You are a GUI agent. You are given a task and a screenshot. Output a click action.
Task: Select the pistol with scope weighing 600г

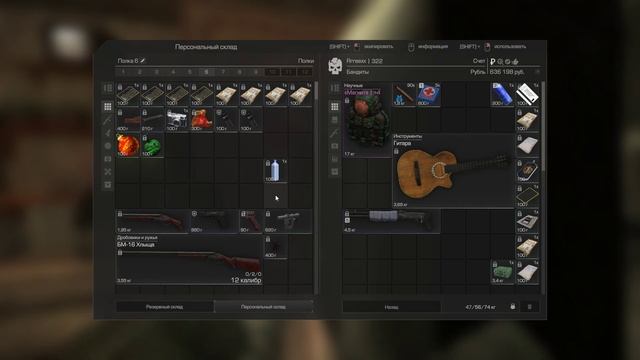click(288, 221)
